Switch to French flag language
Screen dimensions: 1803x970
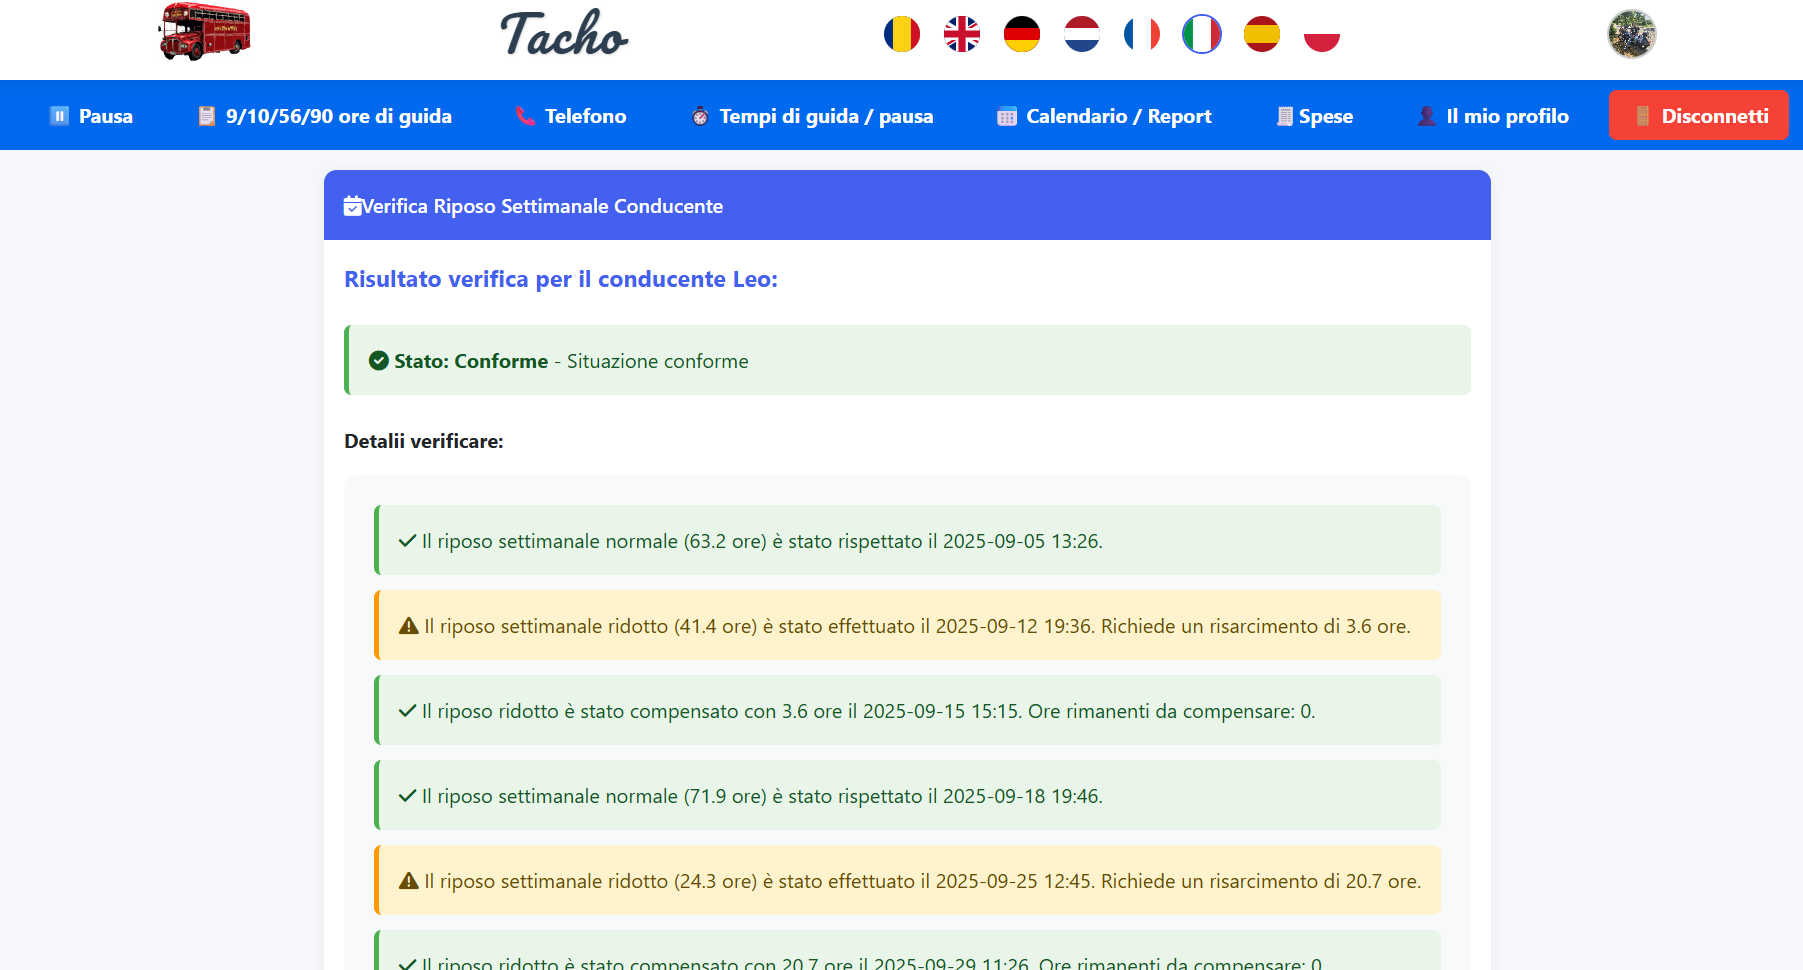[x=1141, y=35]
